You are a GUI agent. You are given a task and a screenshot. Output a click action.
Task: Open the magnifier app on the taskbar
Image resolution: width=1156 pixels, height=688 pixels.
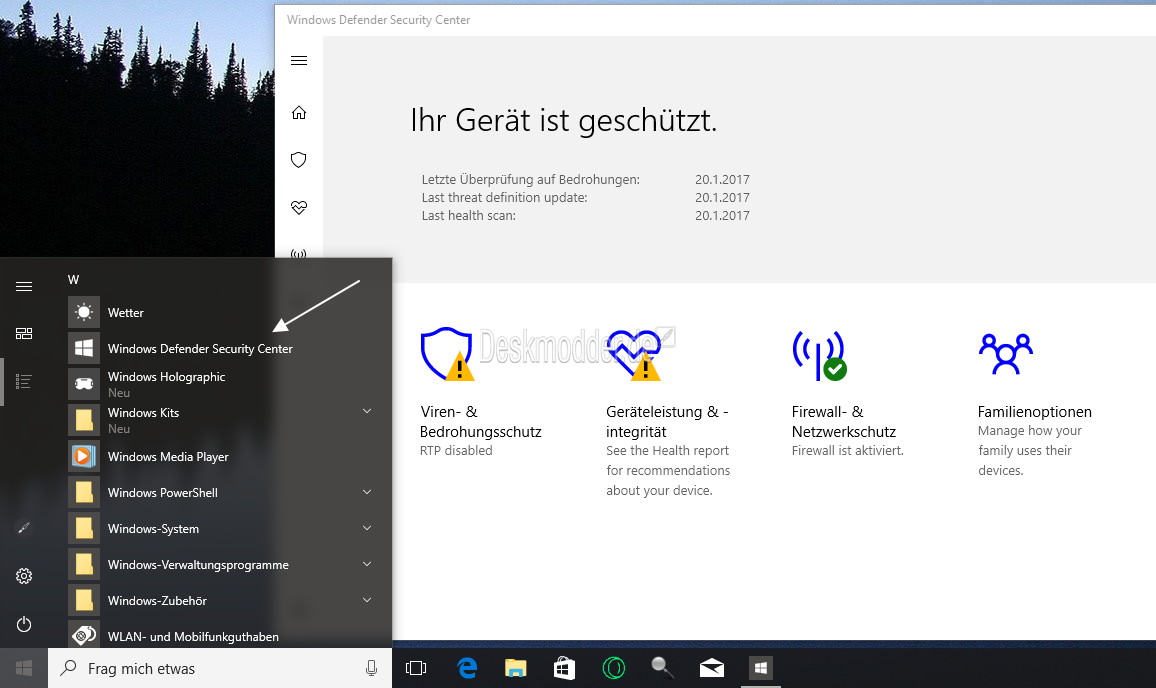pyautogui.click(x=662, y=667)
